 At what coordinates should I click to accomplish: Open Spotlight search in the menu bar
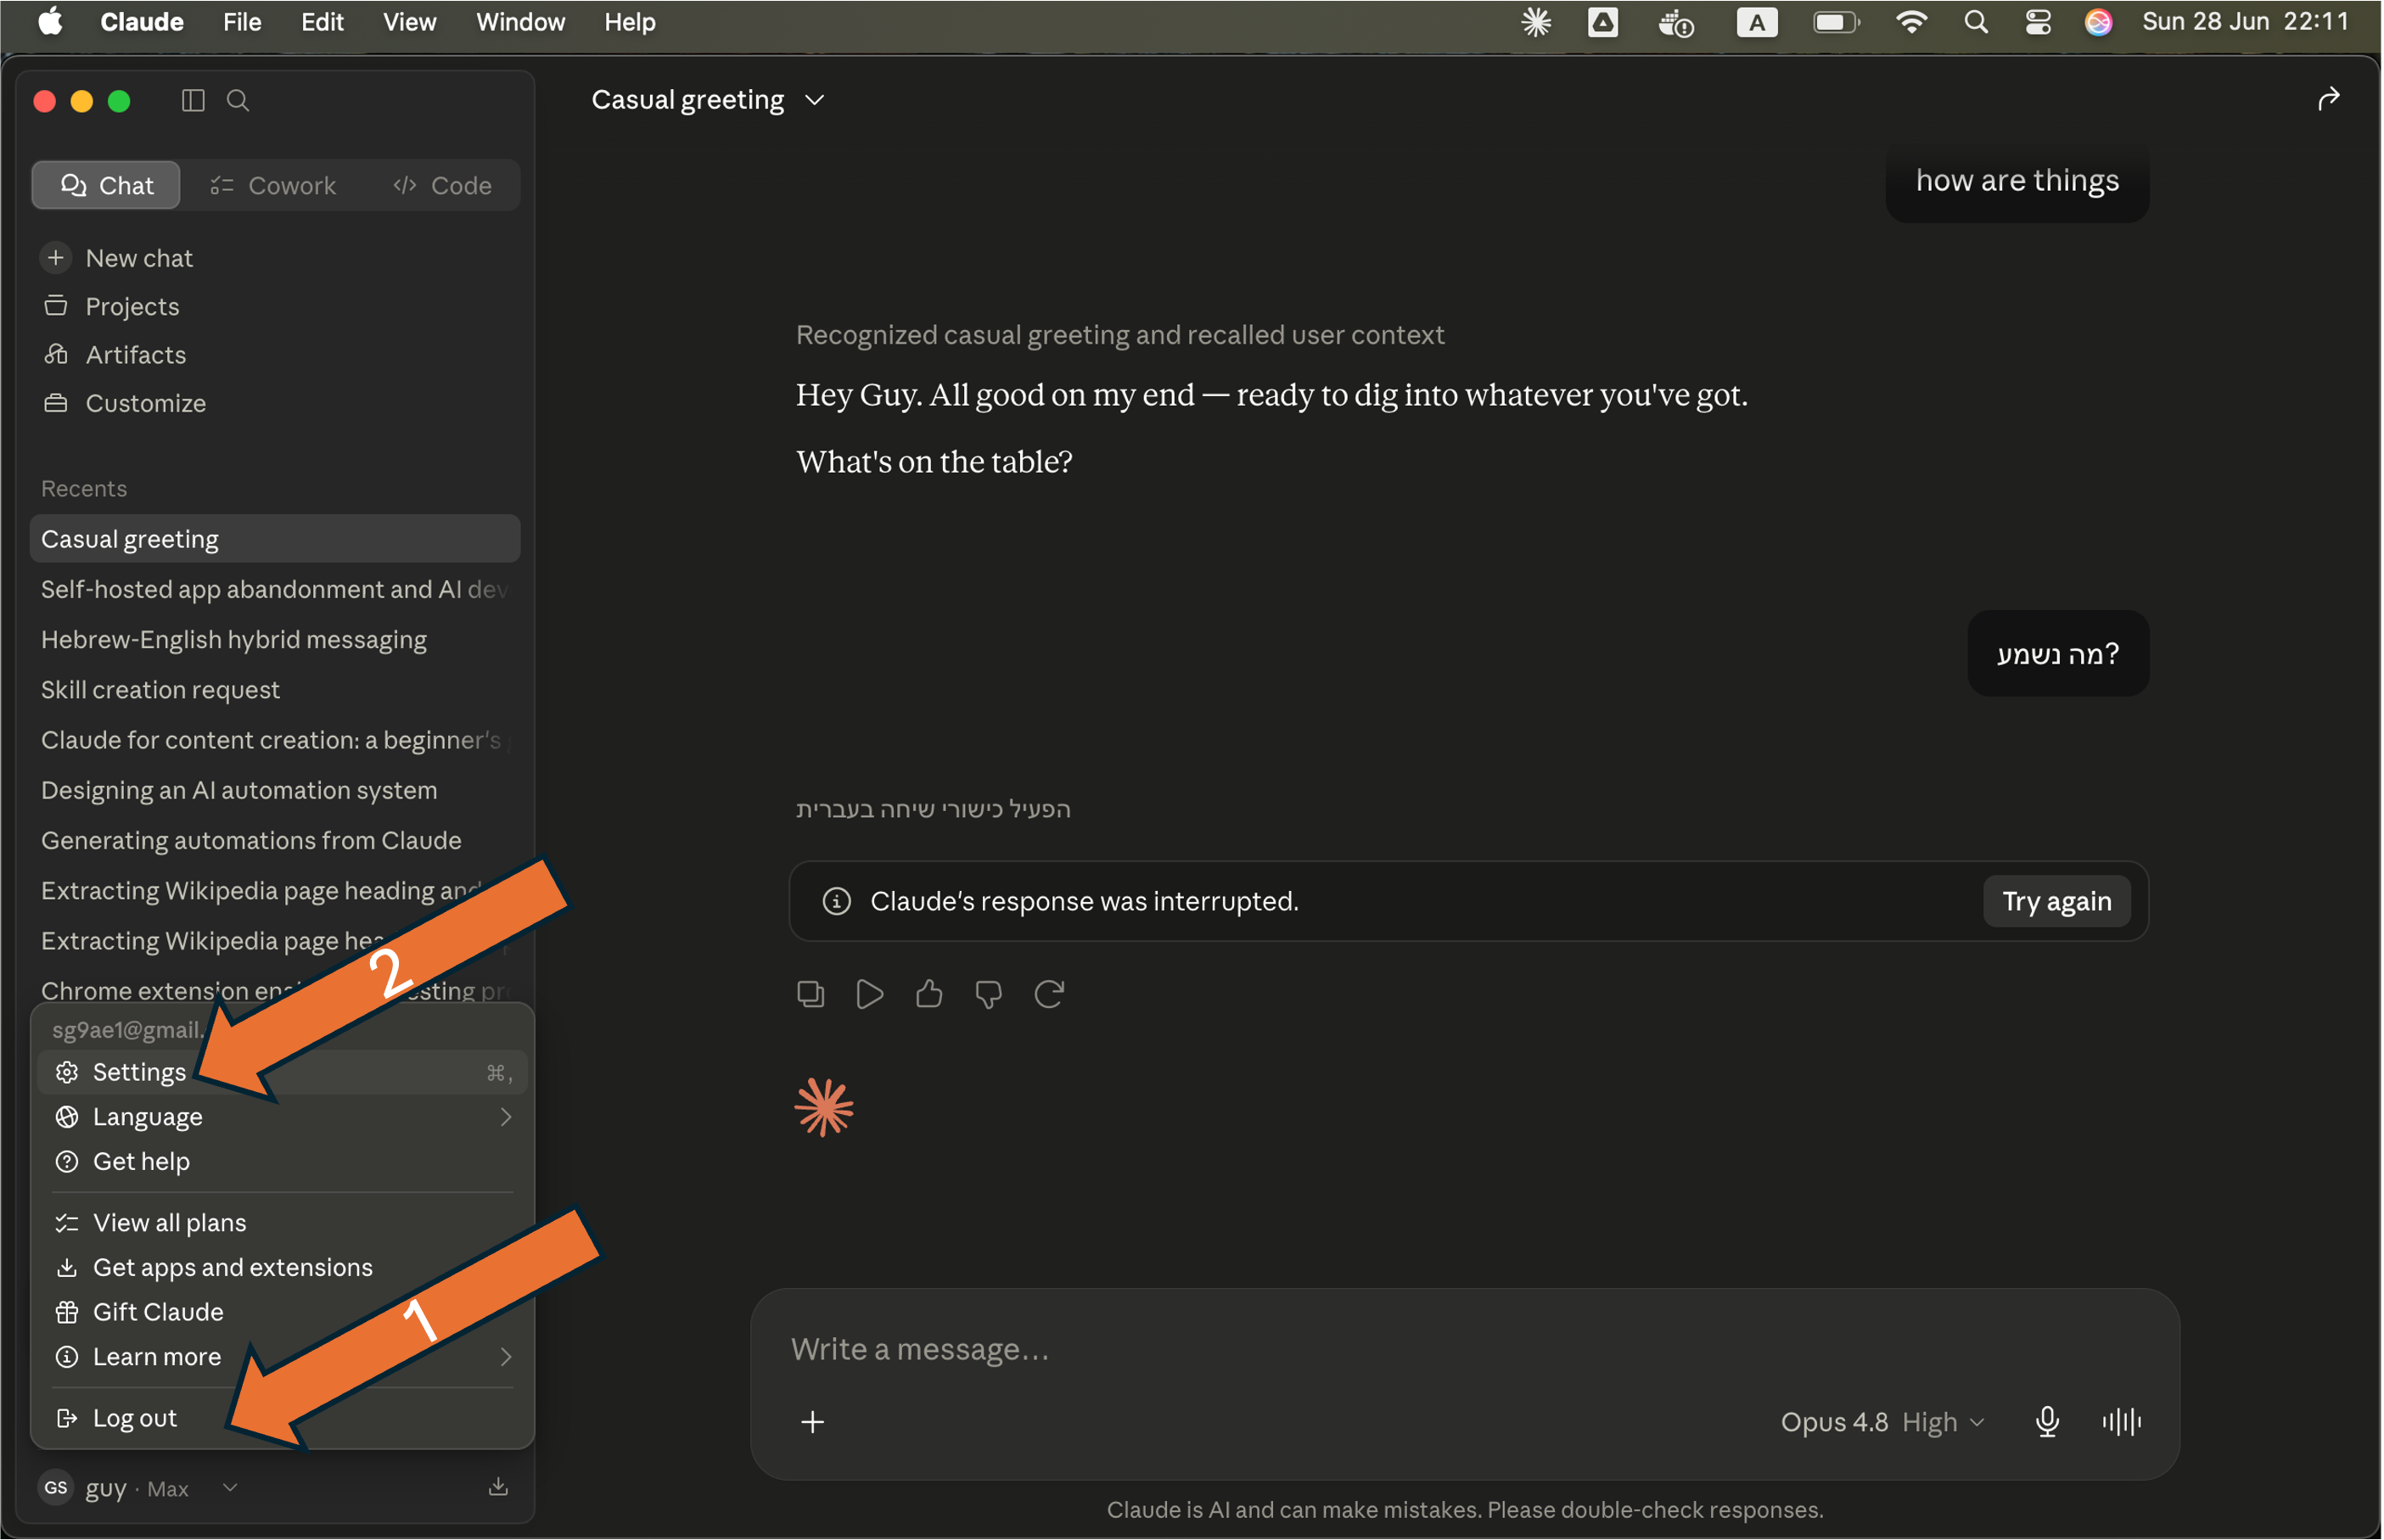pos(1976,22)
